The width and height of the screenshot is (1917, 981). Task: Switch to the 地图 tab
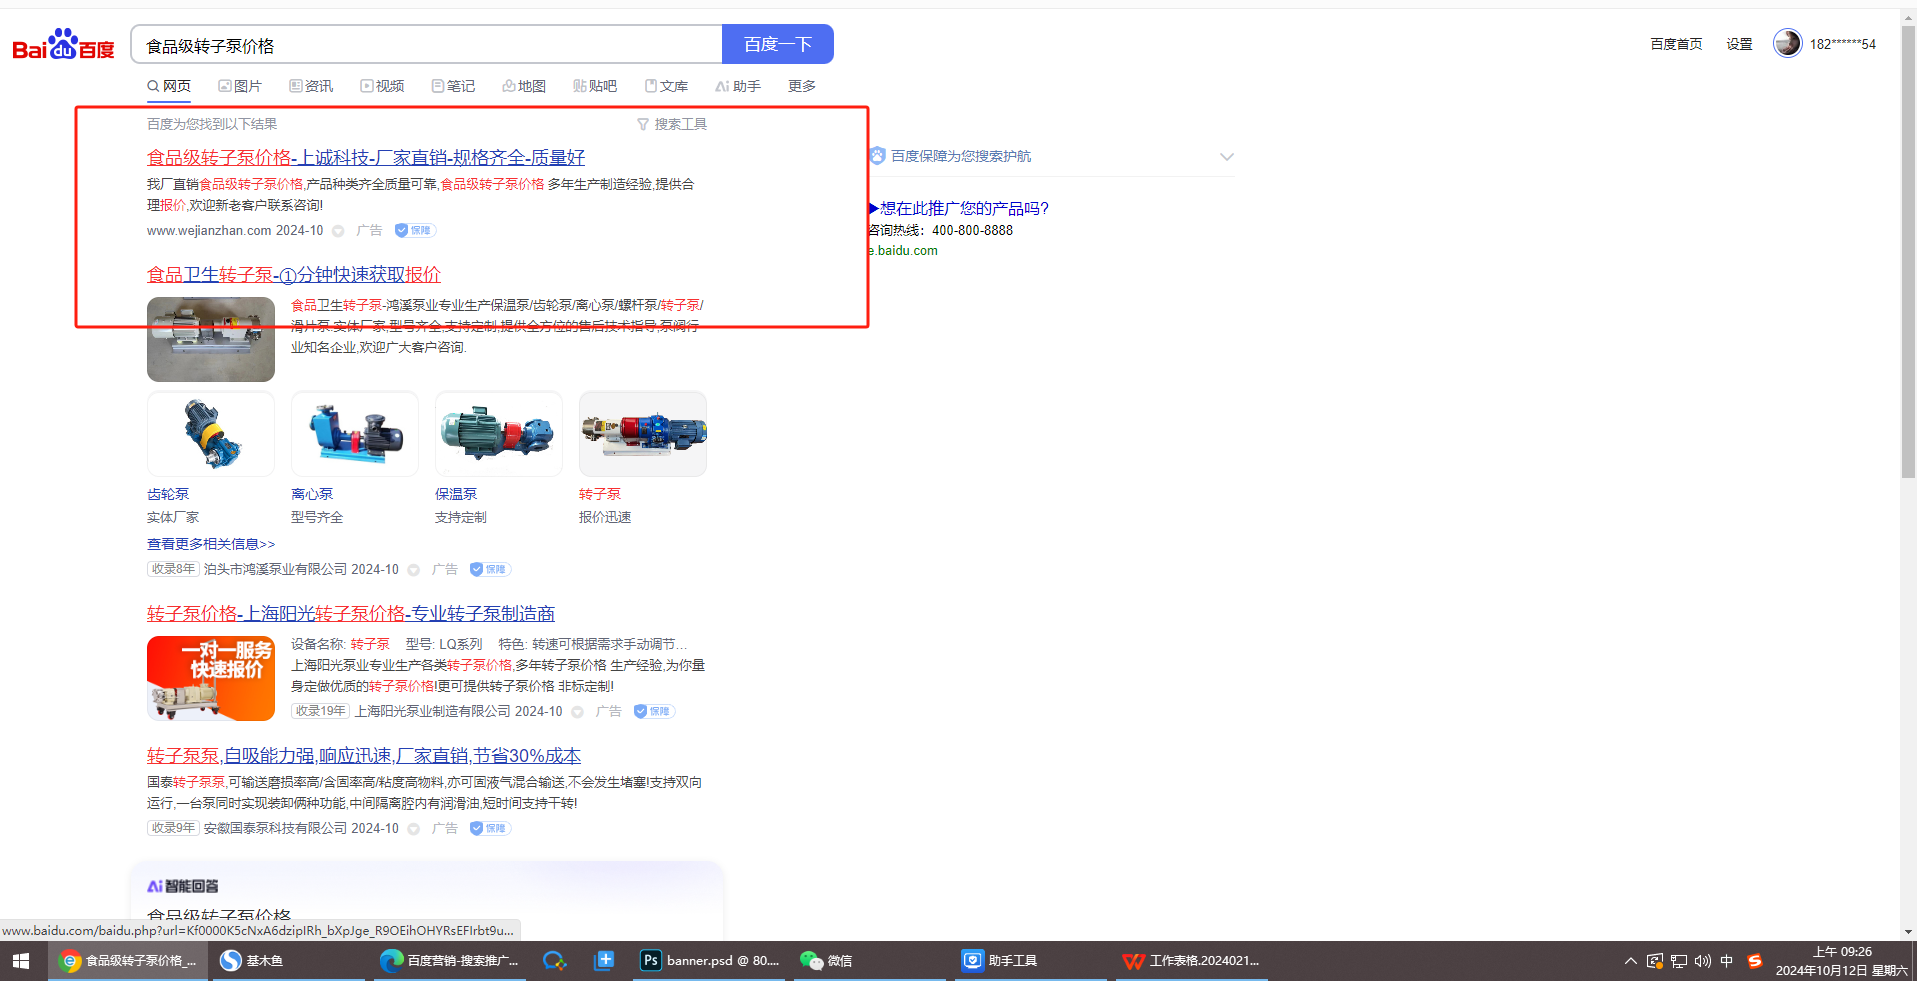[524, 86]
